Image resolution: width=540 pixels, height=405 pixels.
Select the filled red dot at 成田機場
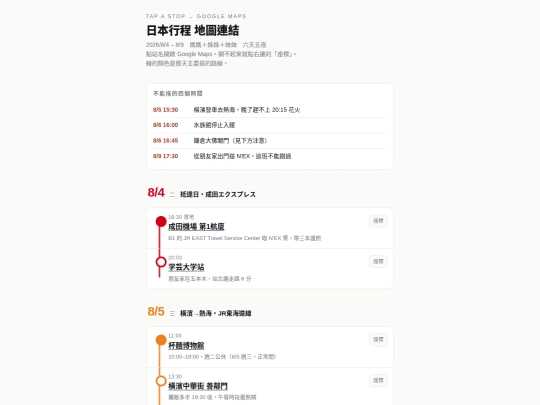point(161,221)
